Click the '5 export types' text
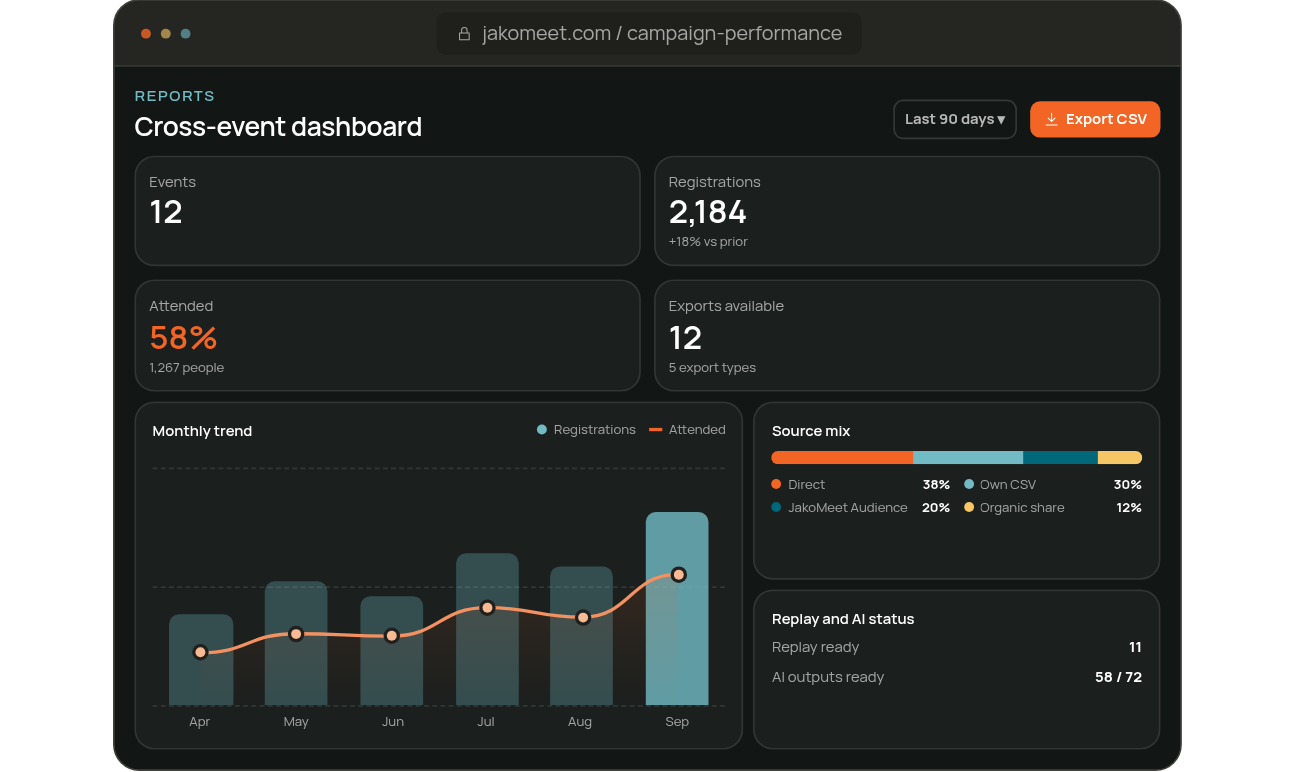1296x772 pixels. point(712,368)
